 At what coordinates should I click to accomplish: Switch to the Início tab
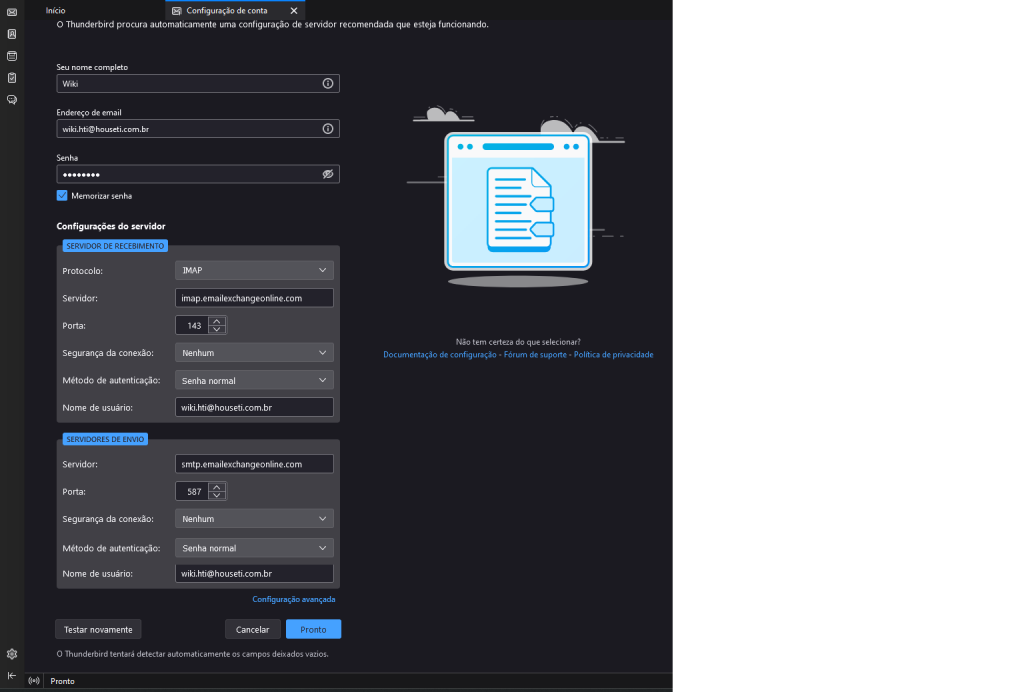point(56,10)
